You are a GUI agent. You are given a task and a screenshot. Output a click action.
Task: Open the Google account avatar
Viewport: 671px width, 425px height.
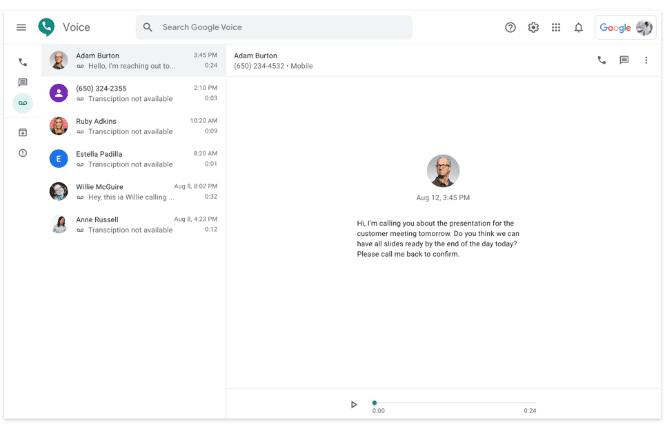(644, 27)
